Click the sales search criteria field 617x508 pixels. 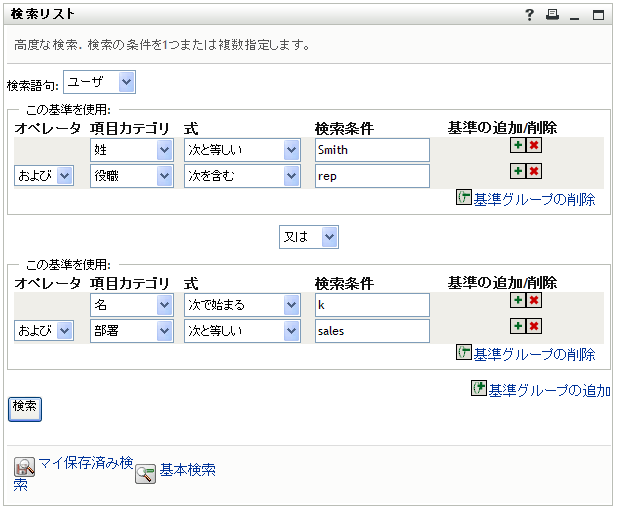(371, 331)
